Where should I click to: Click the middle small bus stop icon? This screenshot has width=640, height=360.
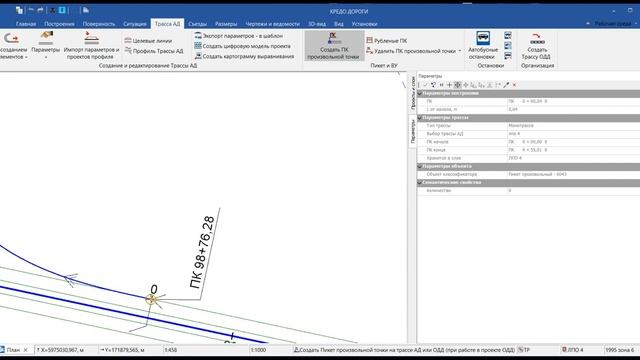508,46
